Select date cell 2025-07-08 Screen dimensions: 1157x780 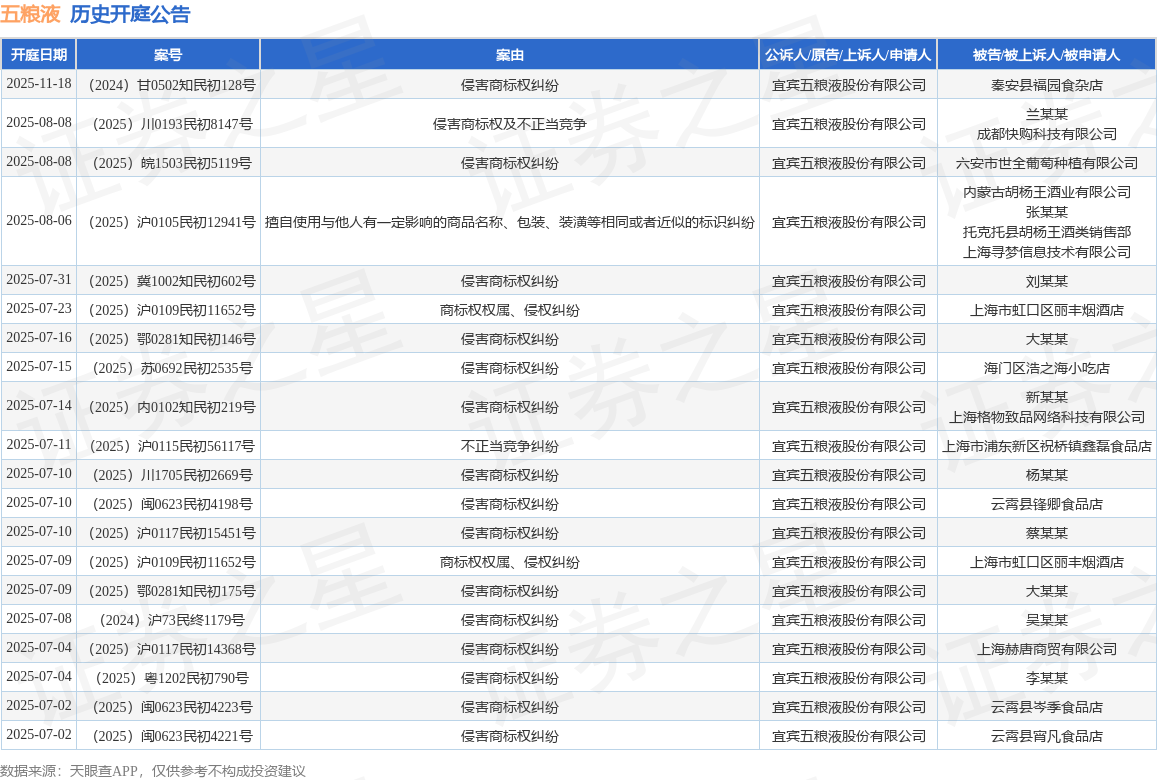coord(39,618)
